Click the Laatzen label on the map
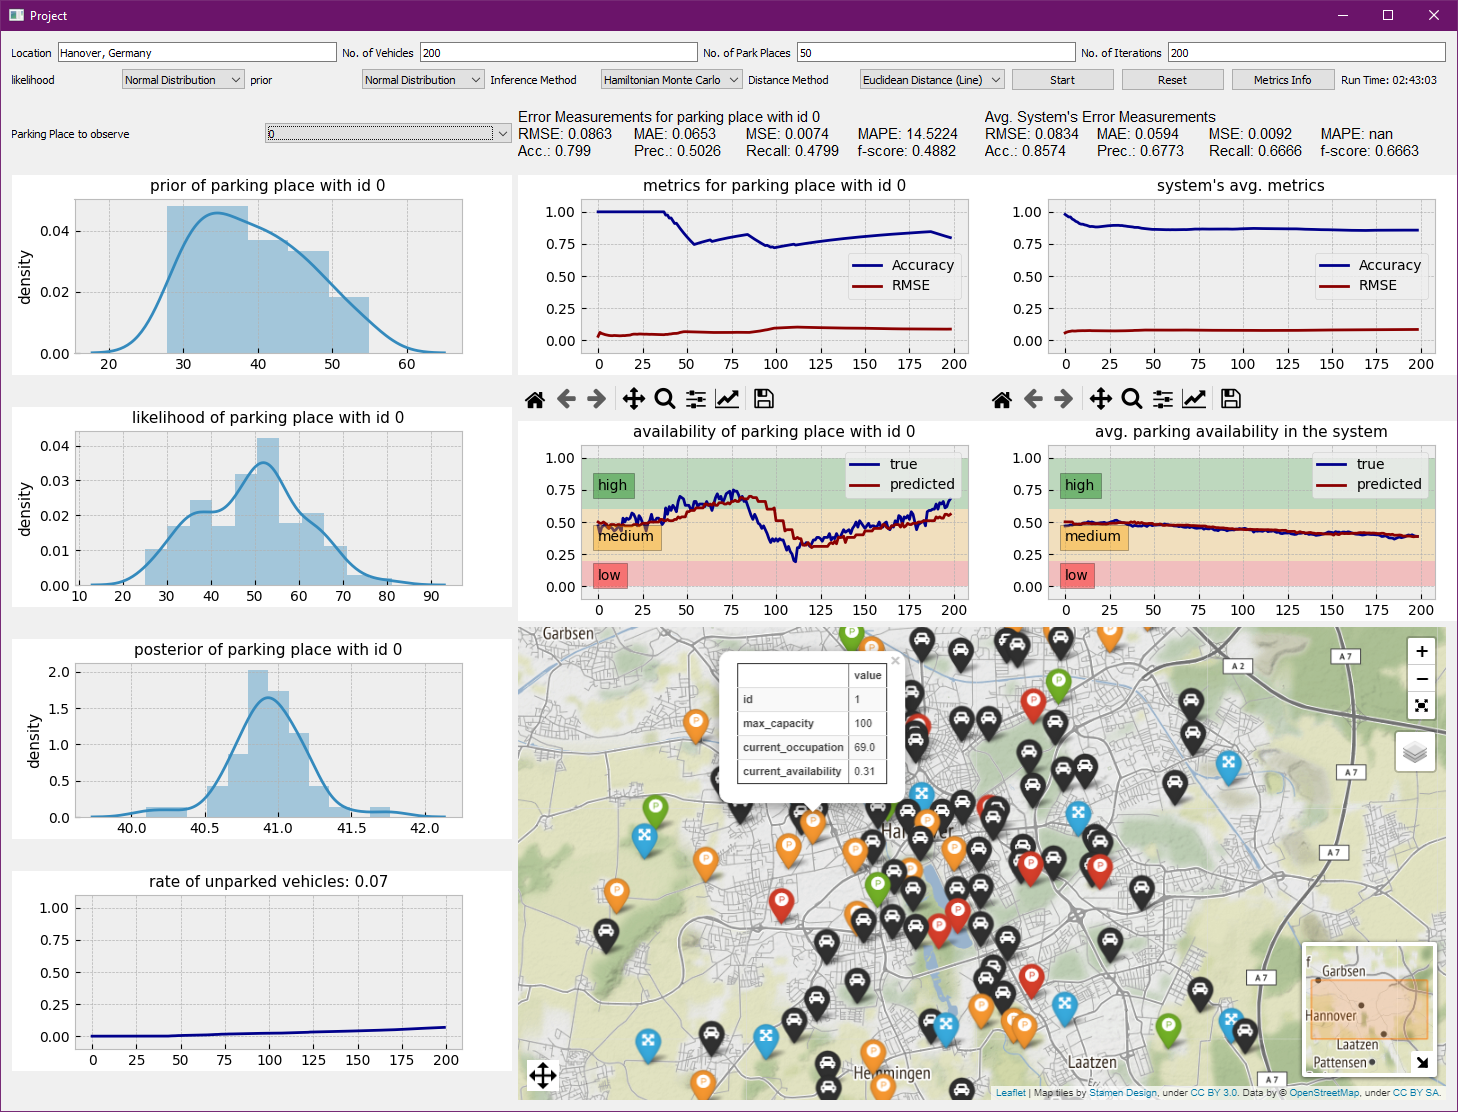 coord(1092,1062)
